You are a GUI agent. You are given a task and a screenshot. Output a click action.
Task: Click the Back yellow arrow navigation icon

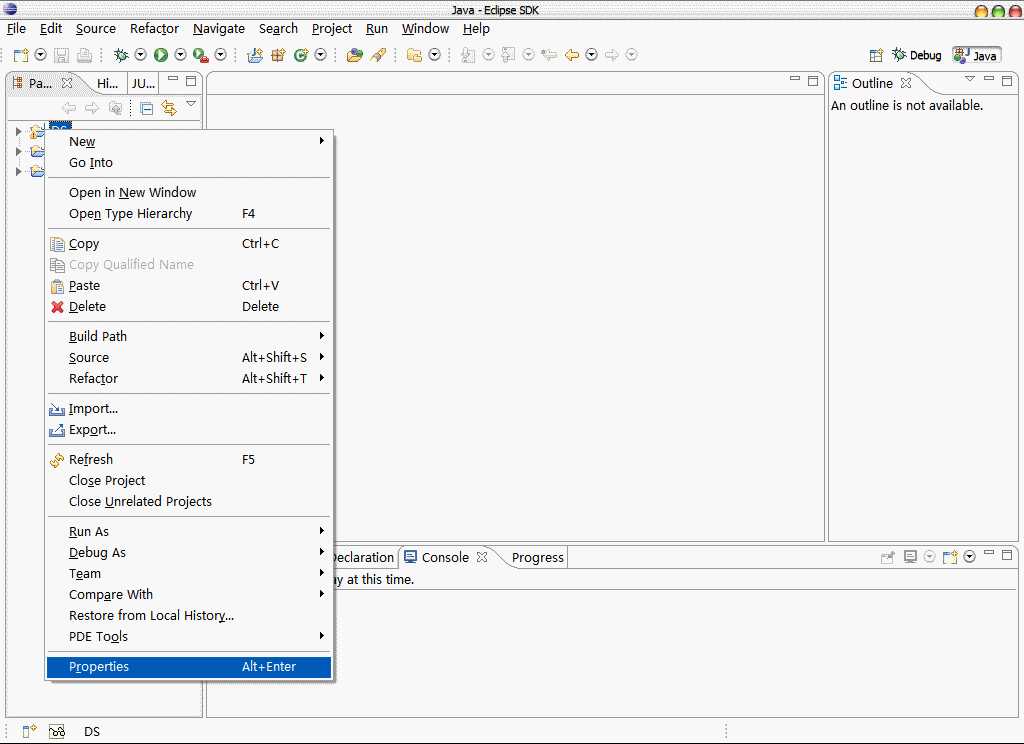(x=572, y=56)
